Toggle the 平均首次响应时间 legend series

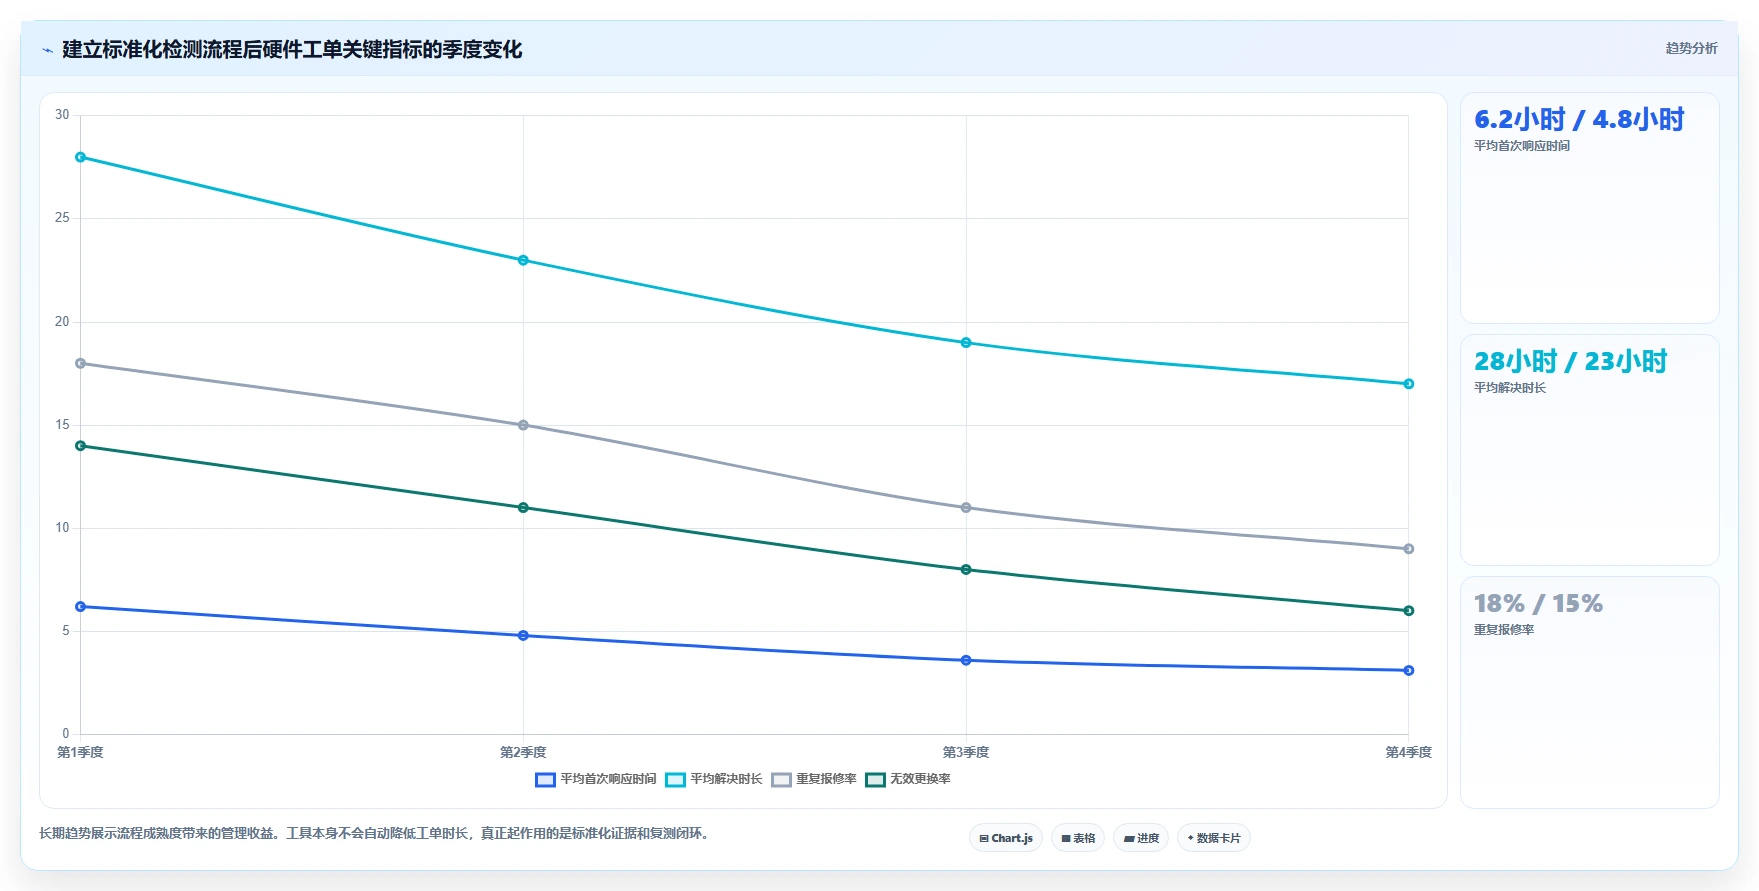coord(596,779)
